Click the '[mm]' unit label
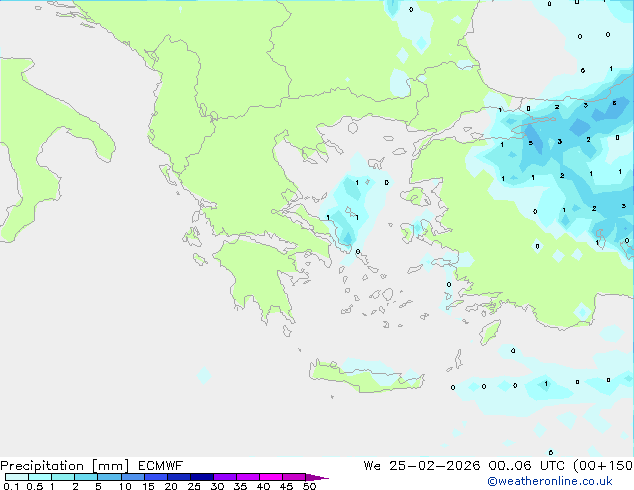The width and height of the screenshot is (634, 490). 110,466
